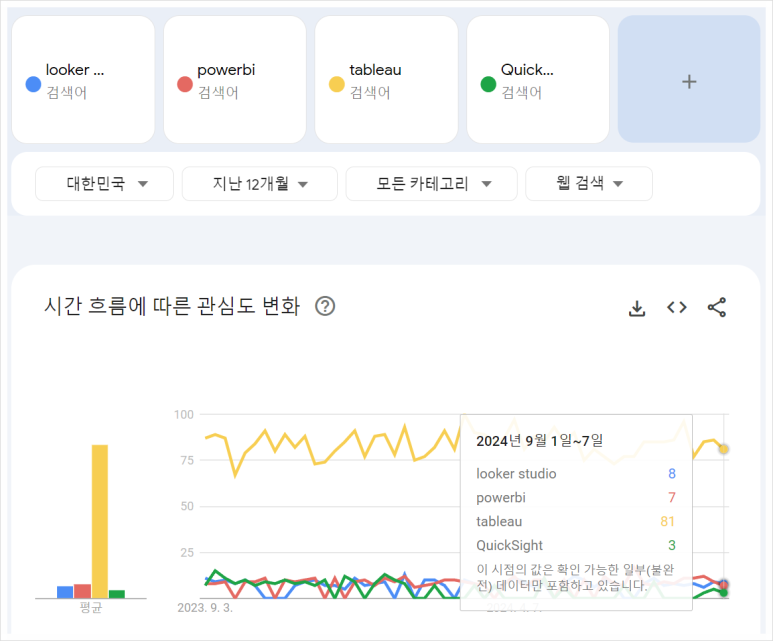Click the yellow tableau average bar
This screenshot has width=773, height=641.
pyautogui.click(x=100, y=521)
